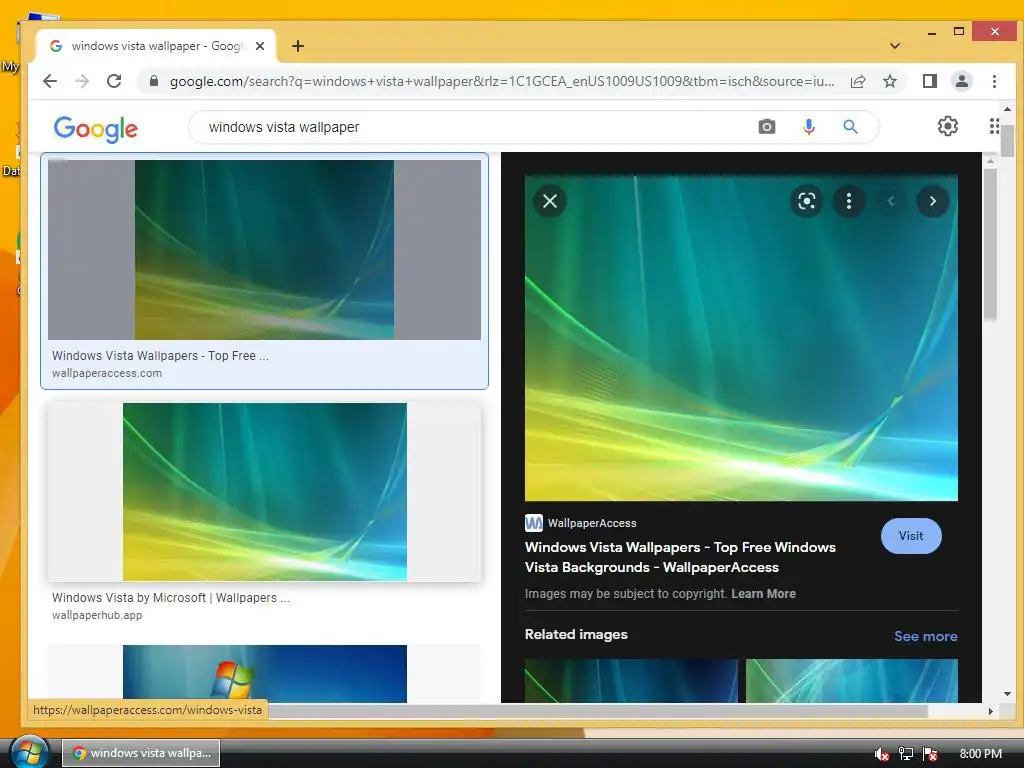1024x768 pixels.
Task: Search inside image with Lens
Action: point(807,201)
